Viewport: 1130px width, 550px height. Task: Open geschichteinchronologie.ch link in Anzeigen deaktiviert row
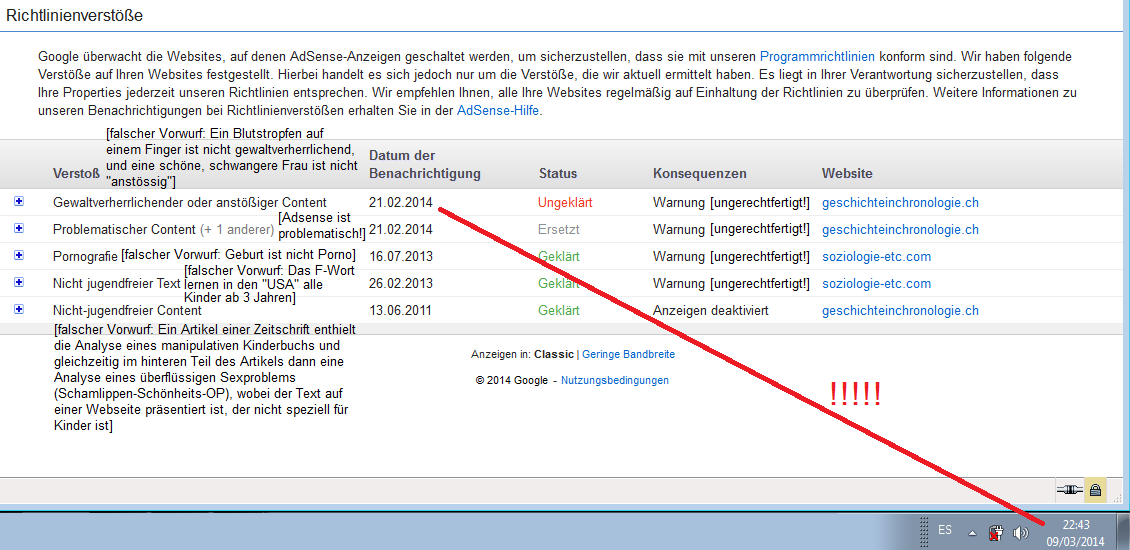(900, 311)
